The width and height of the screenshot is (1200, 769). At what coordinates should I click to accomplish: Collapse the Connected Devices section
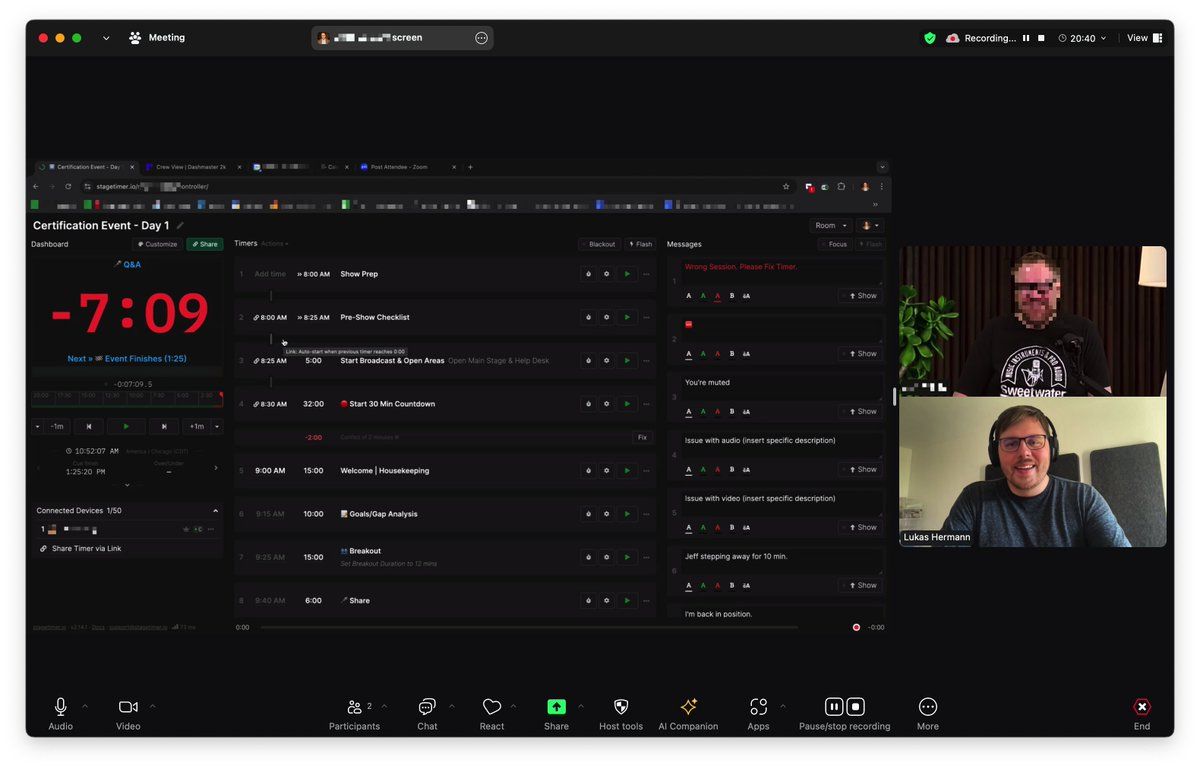[215, 511]
